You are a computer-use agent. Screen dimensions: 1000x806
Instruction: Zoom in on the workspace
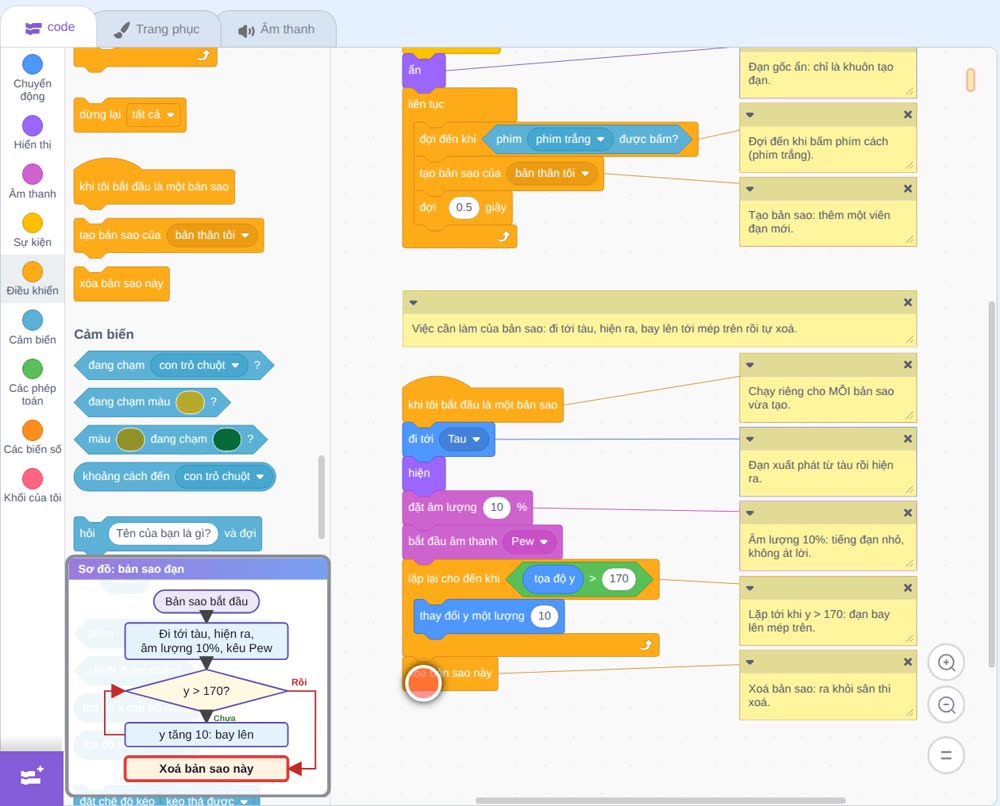tap(946, 663)
